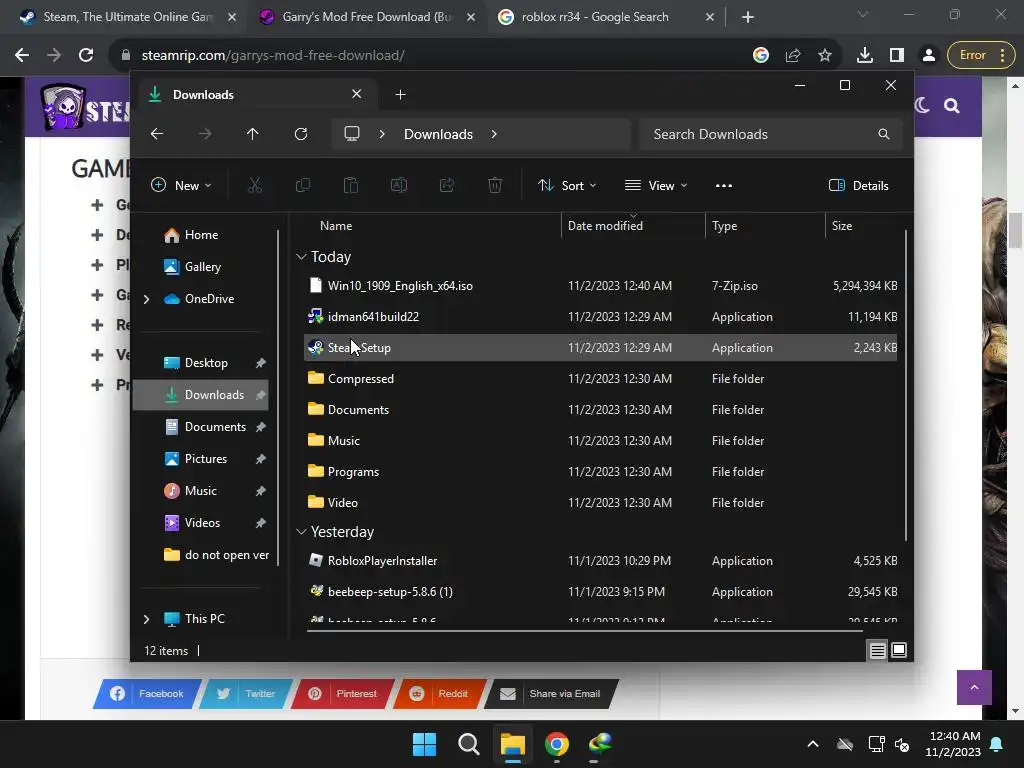Reload the Chrome page

point(86,56)
